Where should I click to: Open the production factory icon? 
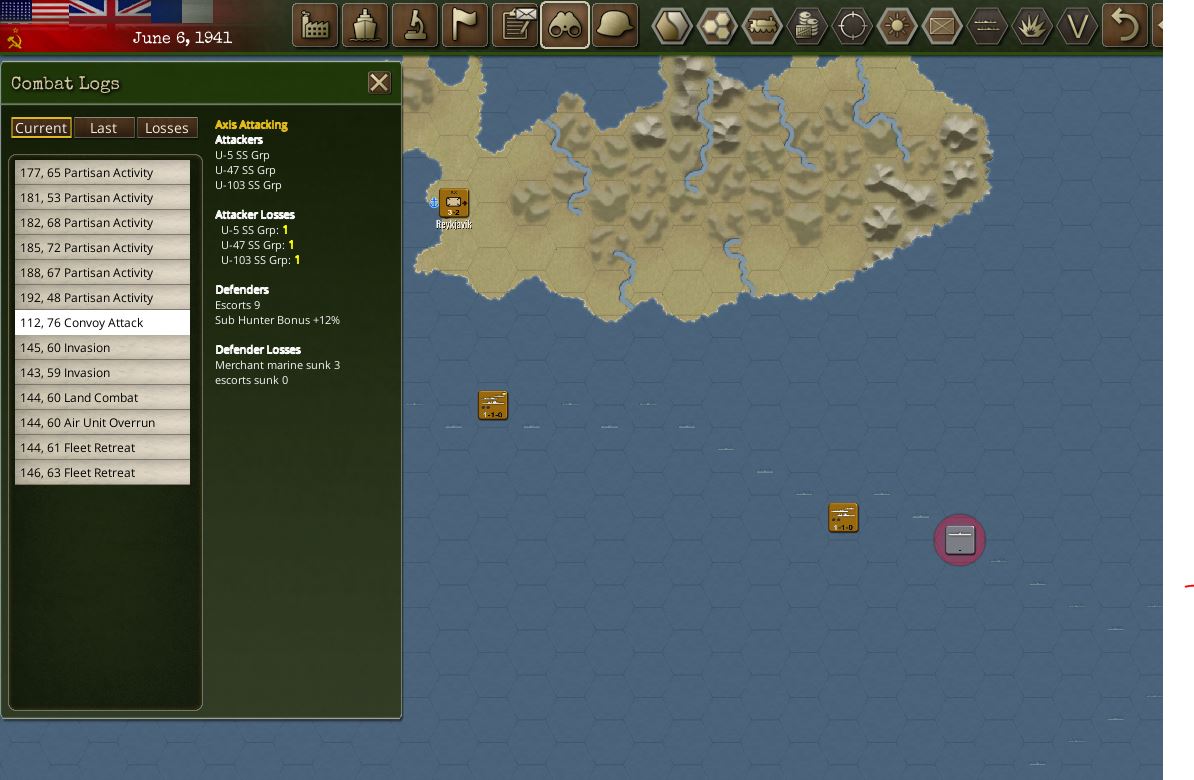click(x=314, y=25)
